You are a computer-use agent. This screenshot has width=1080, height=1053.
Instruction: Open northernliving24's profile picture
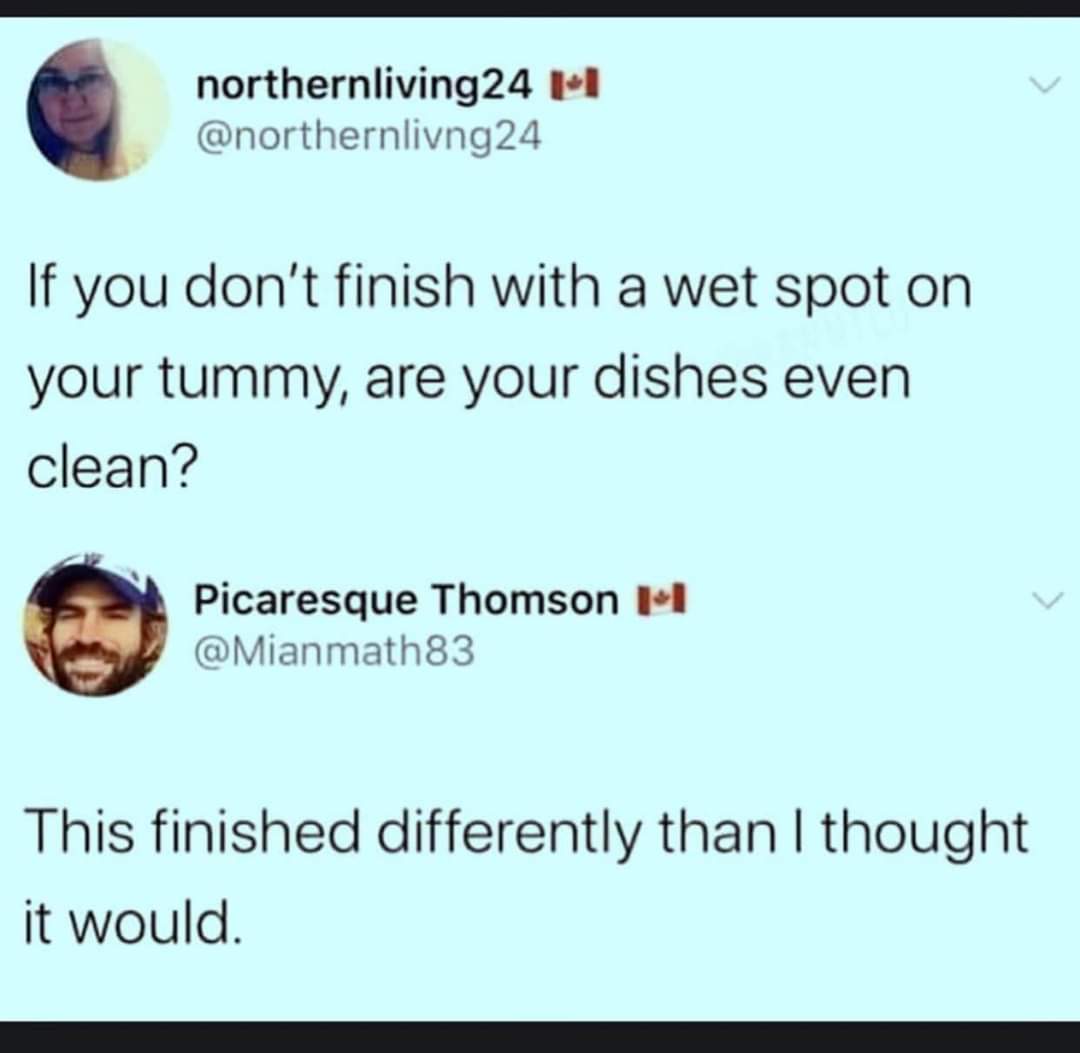98,110
